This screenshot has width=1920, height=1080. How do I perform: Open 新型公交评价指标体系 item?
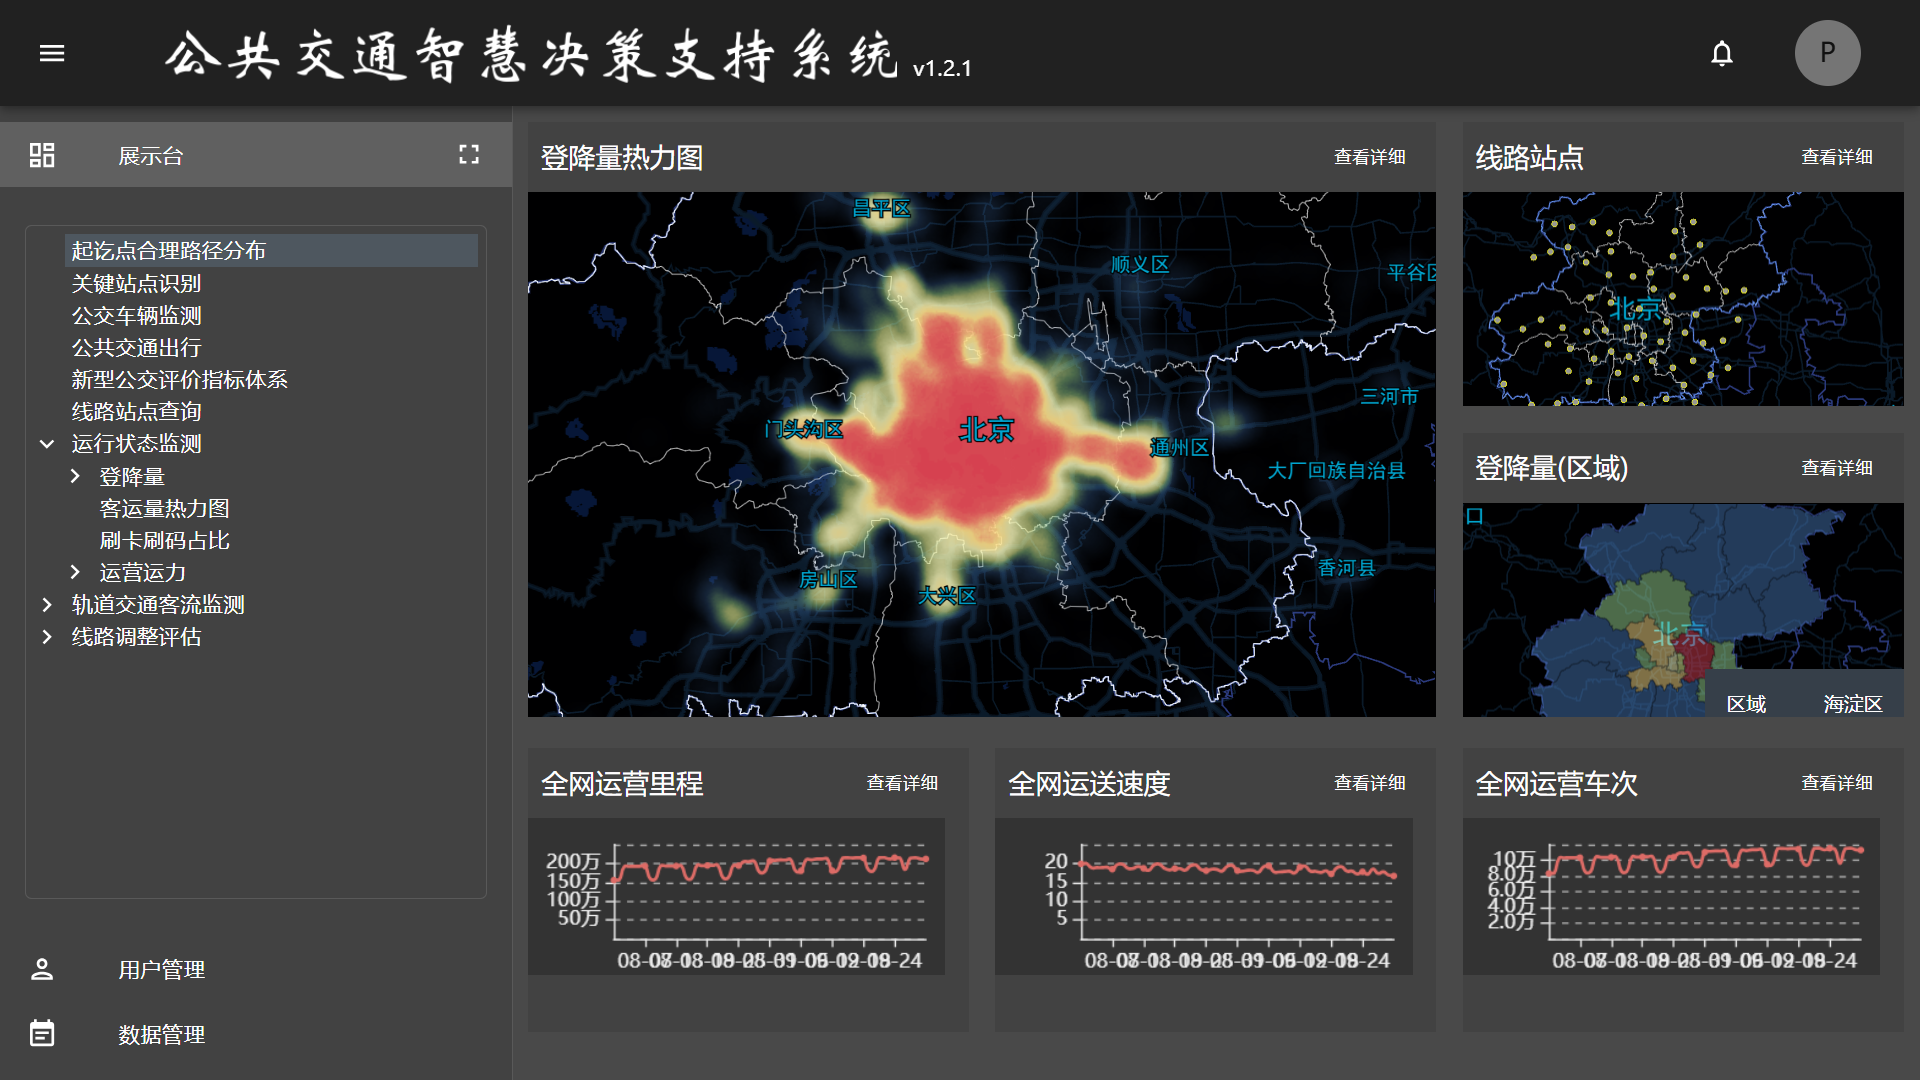tap(179, 380)
